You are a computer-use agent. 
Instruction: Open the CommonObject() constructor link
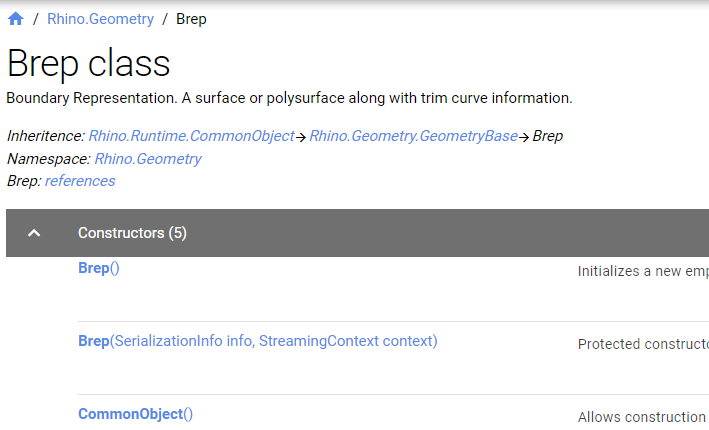[135, 414]
